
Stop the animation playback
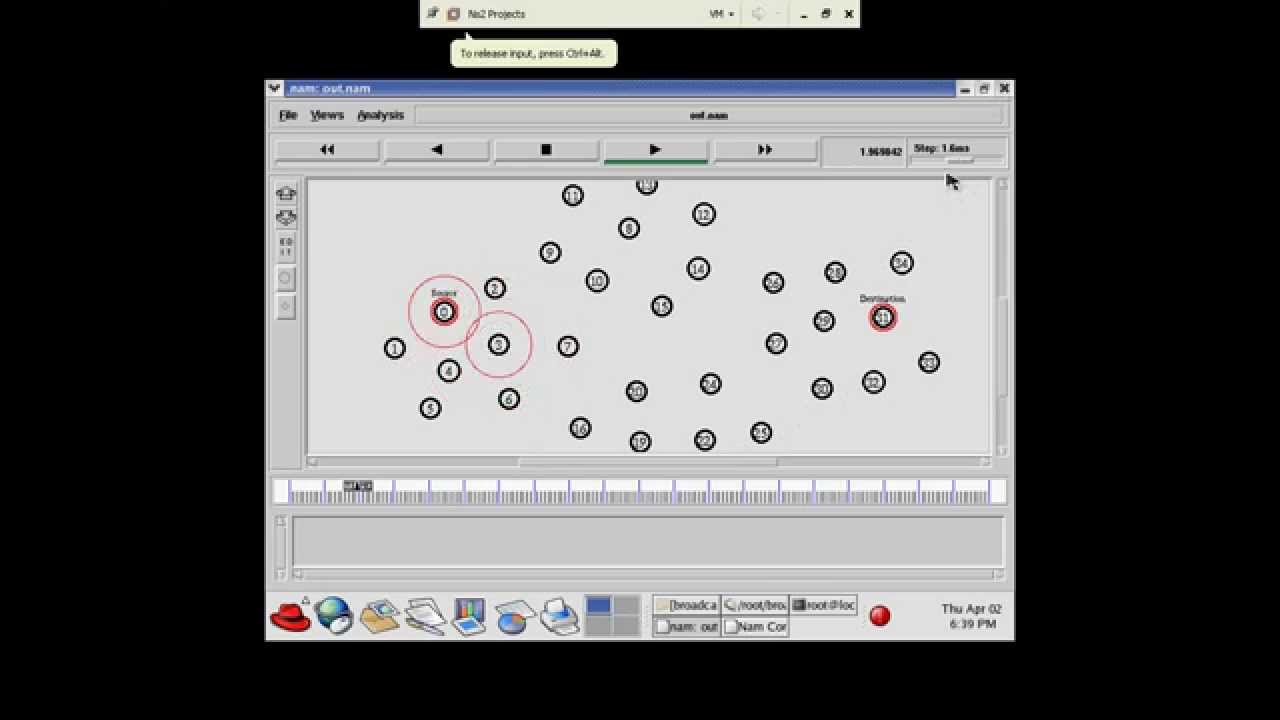click(546, 150)
